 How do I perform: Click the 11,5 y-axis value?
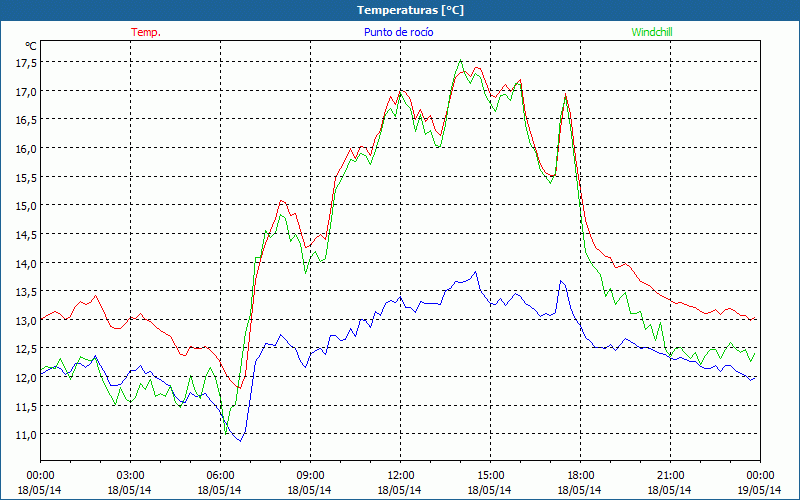(x=27, y=406)
